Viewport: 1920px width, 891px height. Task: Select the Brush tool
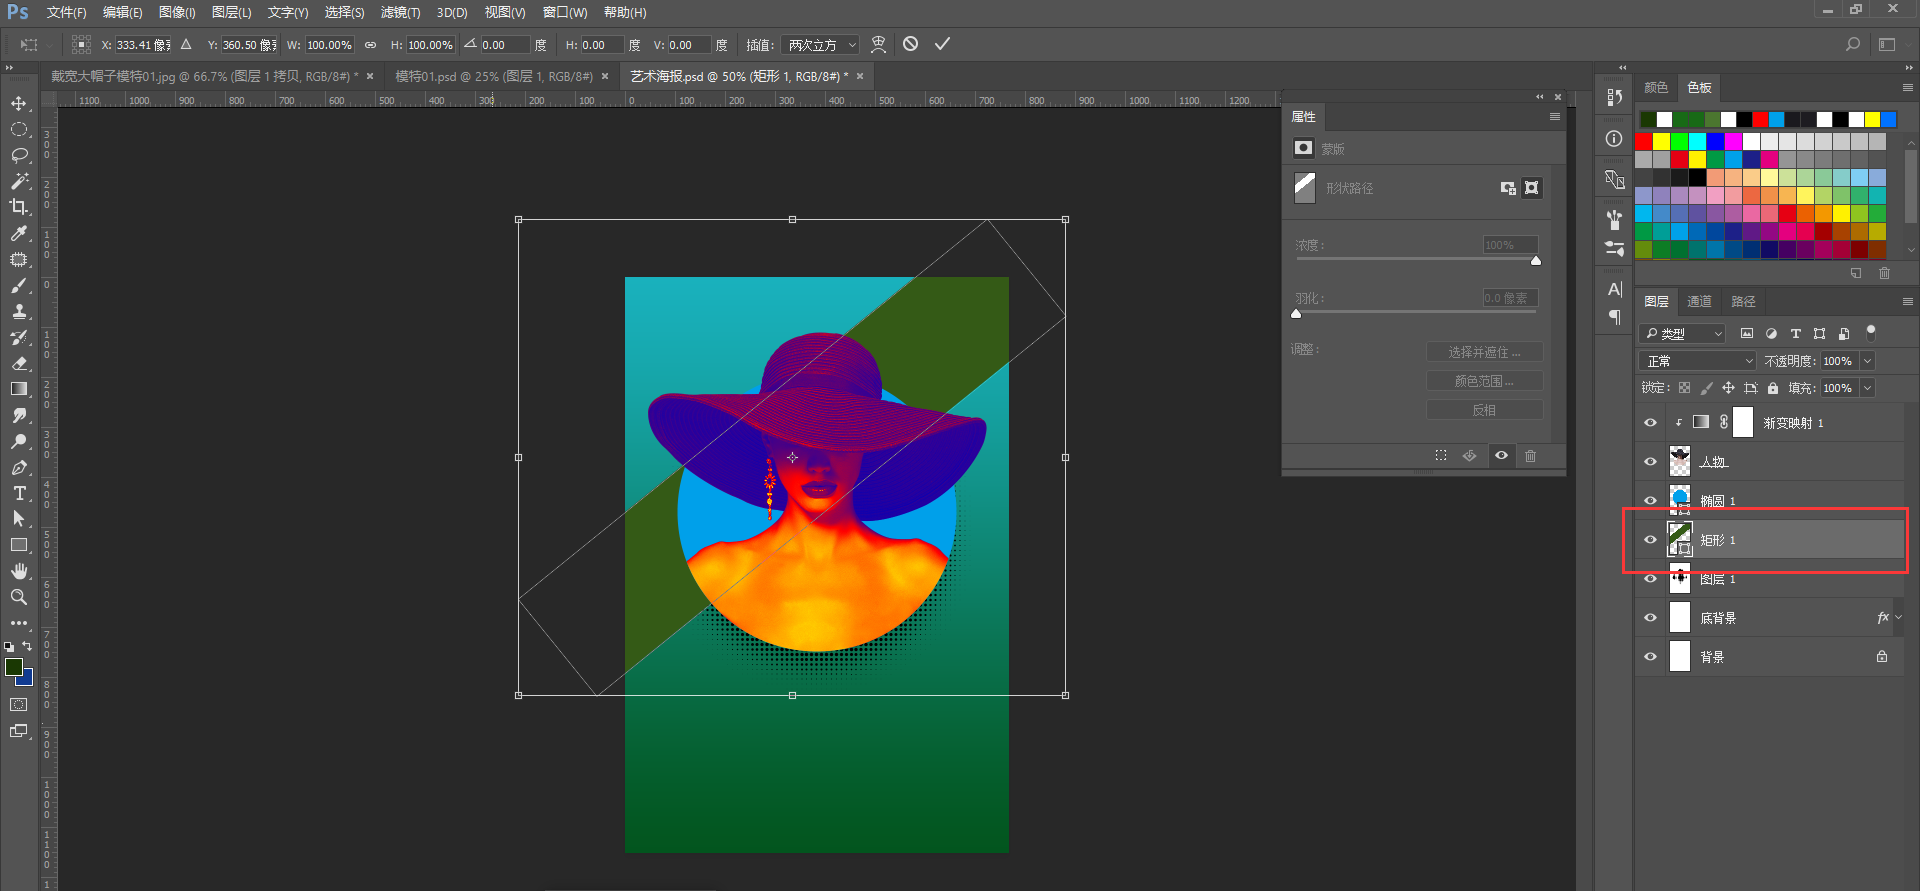point(19,285)
